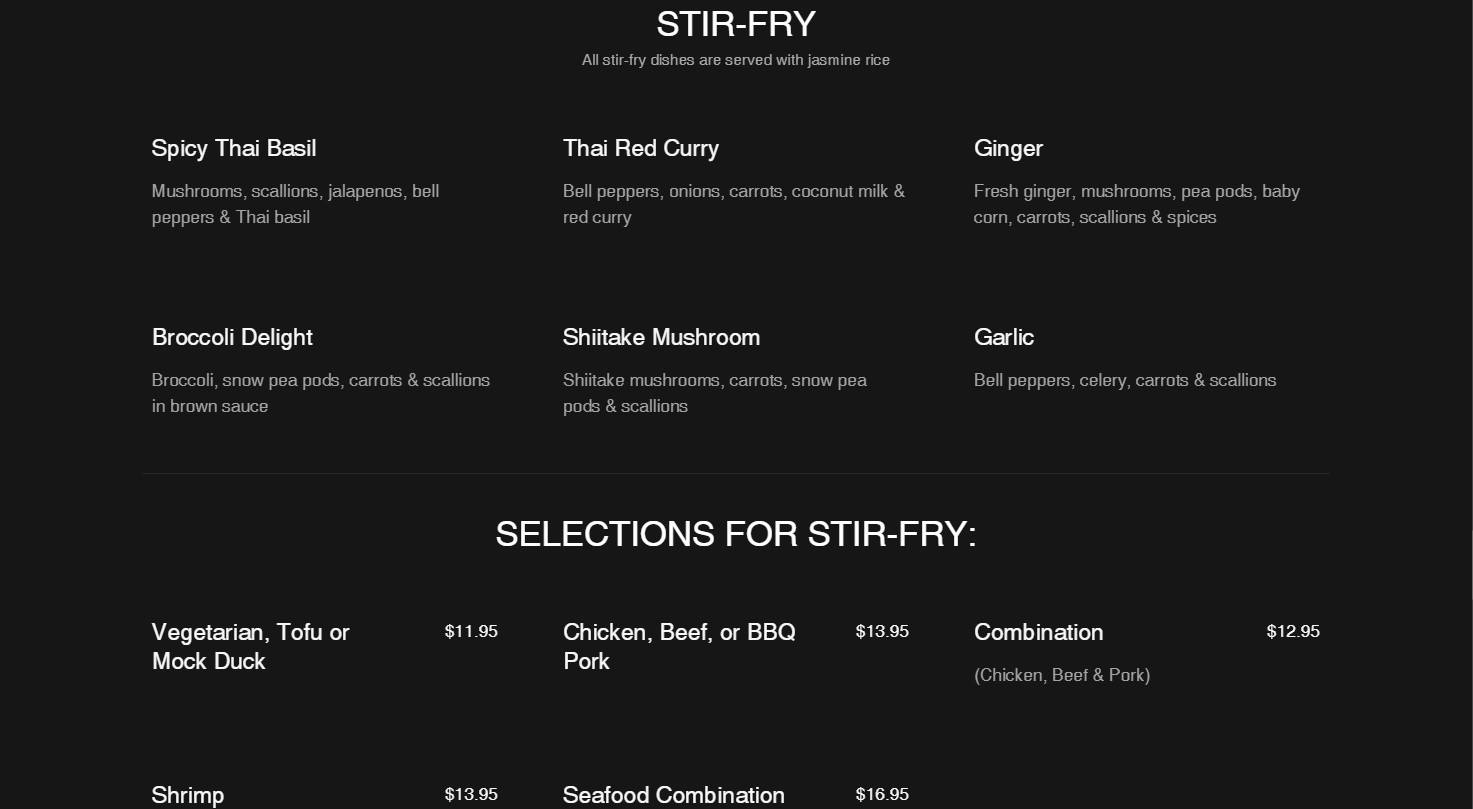Click the SELECTIONS FOR STIR-FRY heading
1473x809 pixels.
pos(736,534)
